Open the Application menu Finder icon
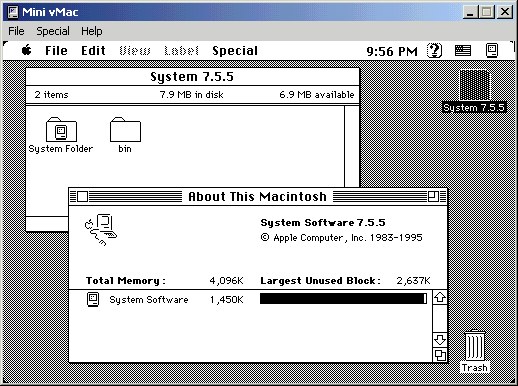Image resolution: width=518 pixels, height=386 pixels. coord(492,51)
